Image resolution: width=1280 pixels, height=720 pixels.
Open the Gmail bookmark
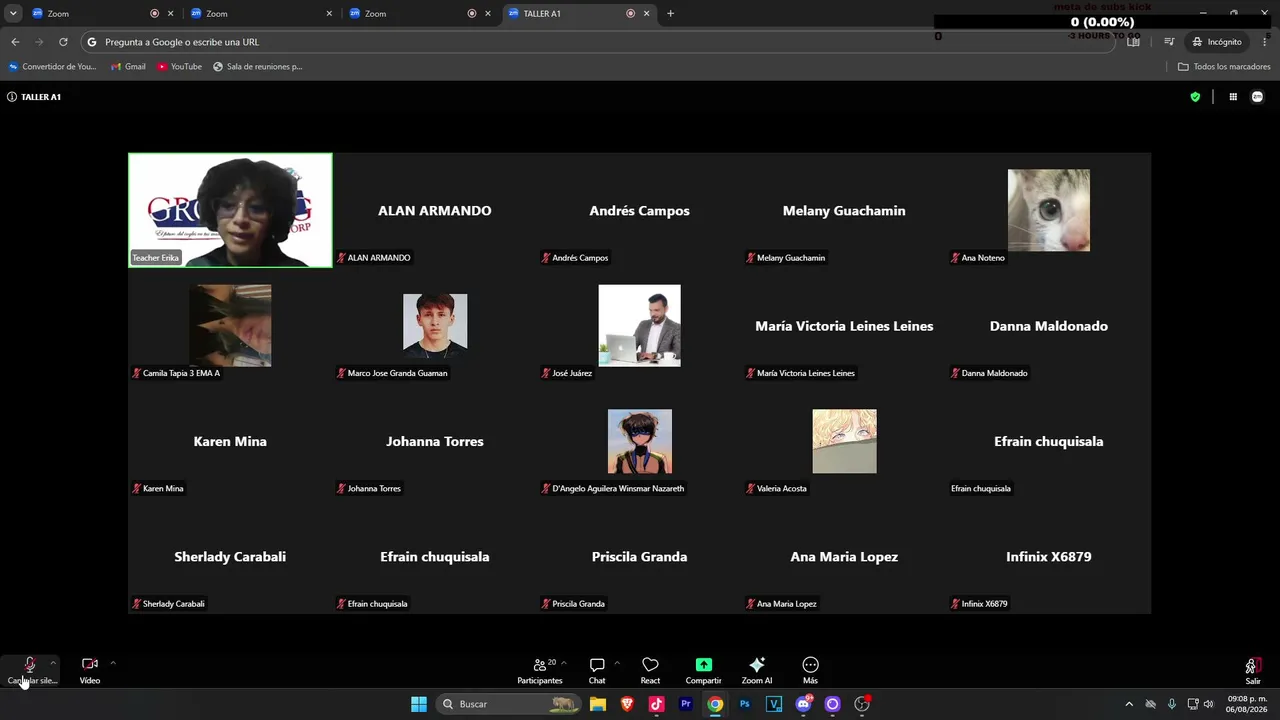point(127,67)
